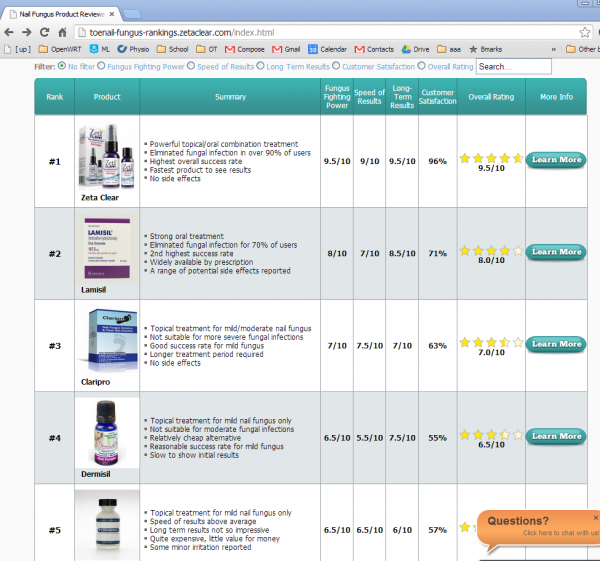Open the OpenWRT bookmark folder
The height and width of the screenshot is (561, 600).
(x=60, y=49)
